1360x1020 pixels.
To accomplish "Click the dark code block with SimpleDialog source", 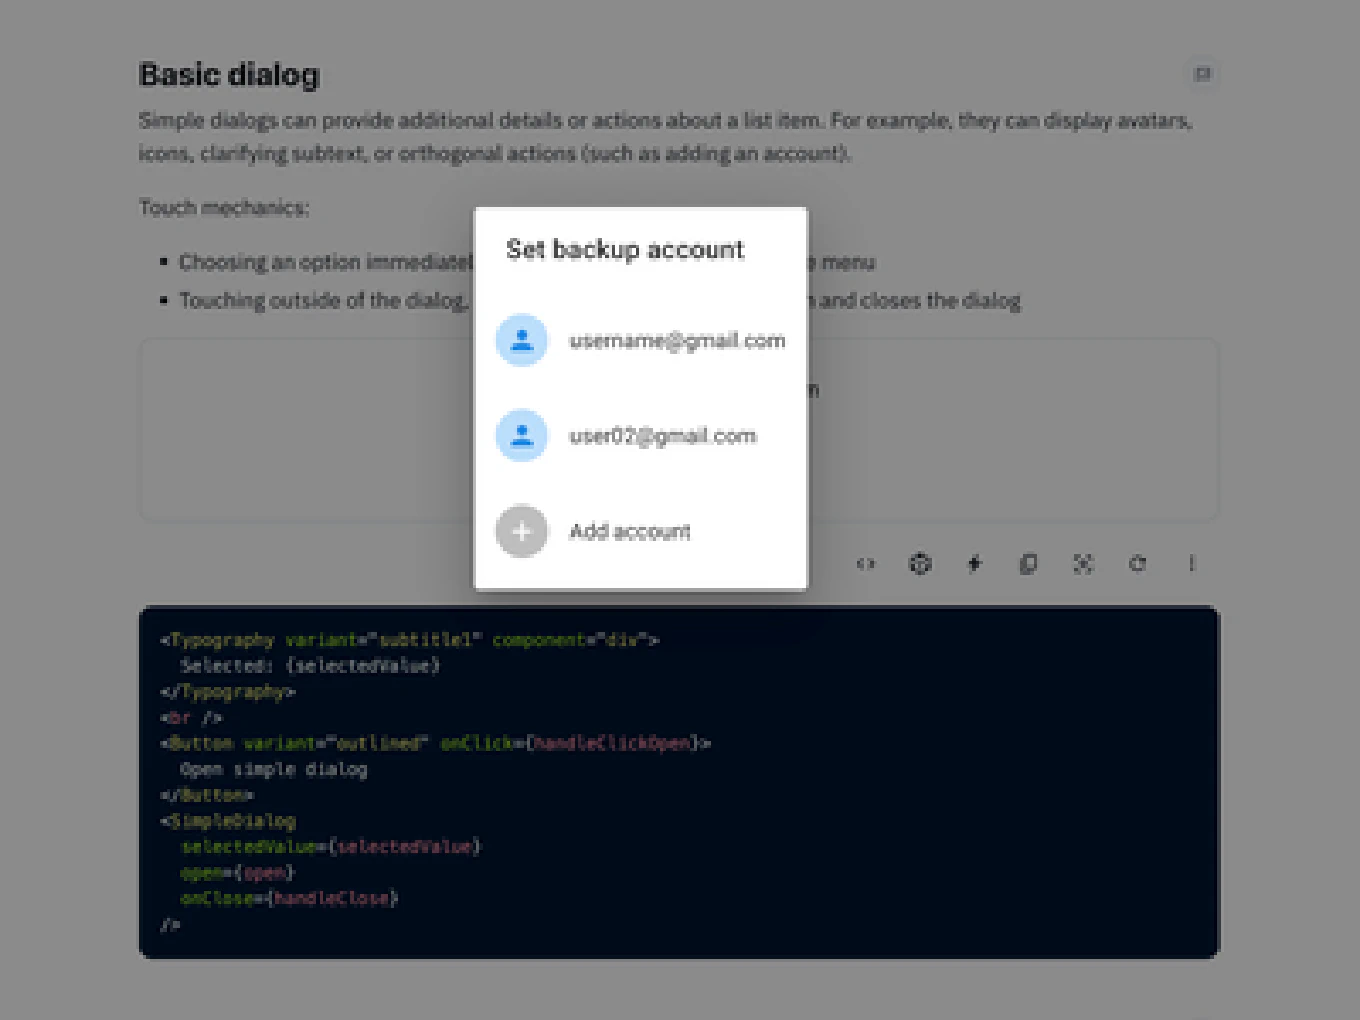I will tap(679, 782).
